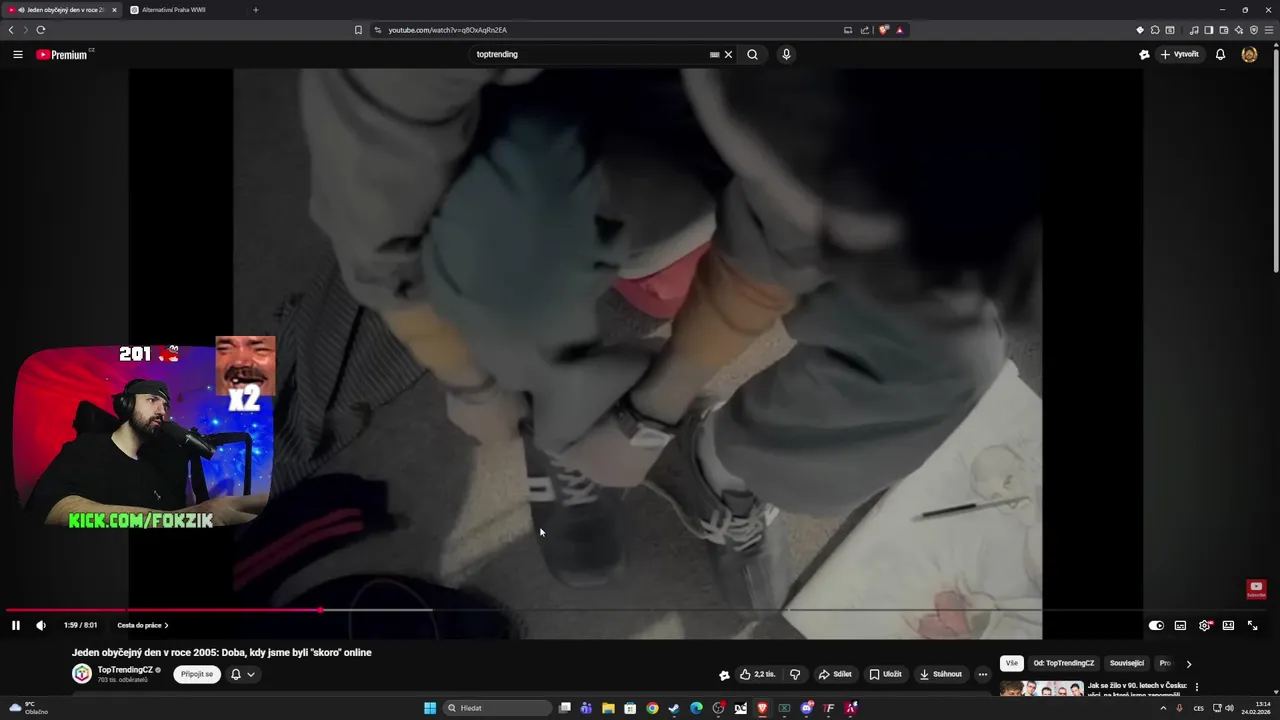1280x720 pixels.
Task: Show next filter chips with arrow
Action: click(x=1189, y=664)
